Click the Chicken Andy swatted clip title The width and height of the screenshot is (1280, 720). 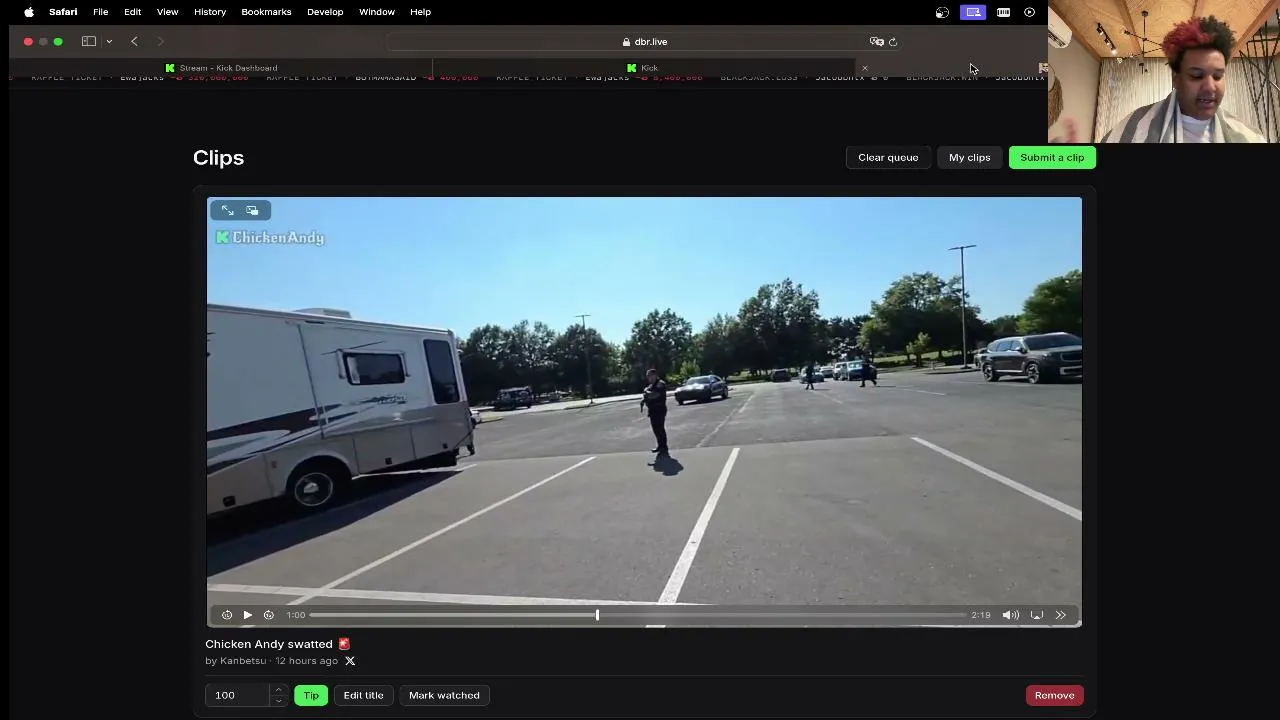pos(278,644)
